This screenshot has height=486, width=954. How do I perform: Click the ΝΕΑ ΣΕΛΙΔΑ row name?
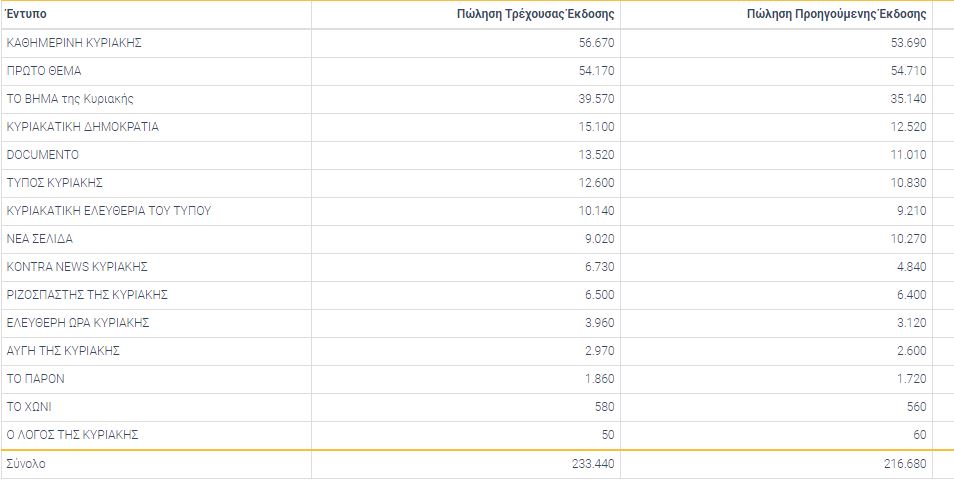coord(39,239)
